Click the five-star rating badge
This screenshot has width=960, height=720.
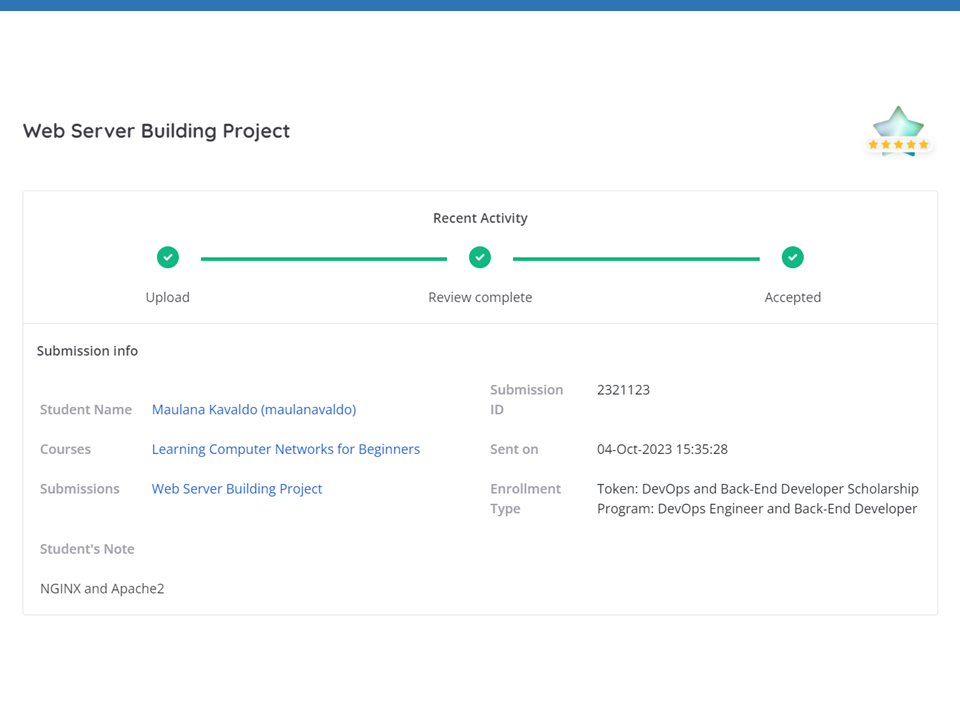click(x=898, y=131)
